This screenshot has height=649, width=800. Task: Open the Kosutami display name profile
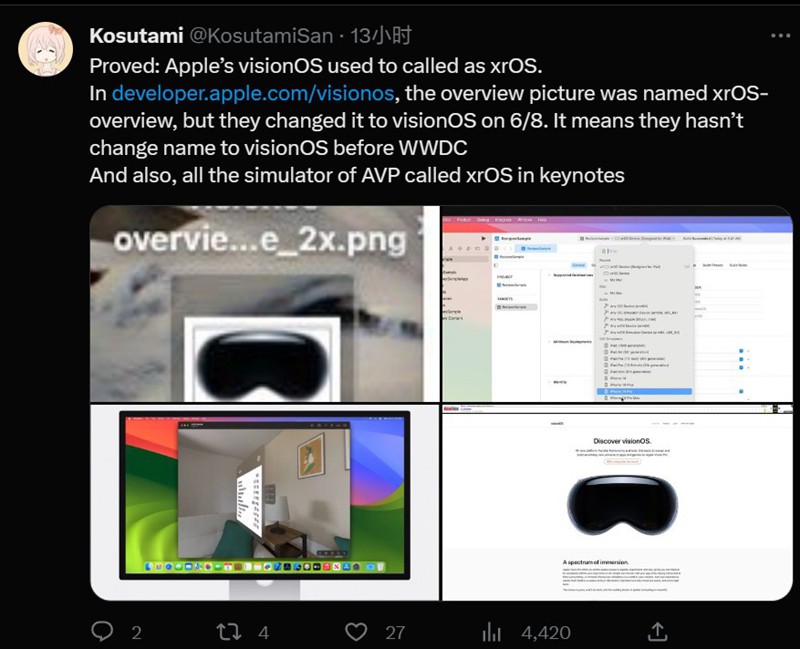pos(136,36)
